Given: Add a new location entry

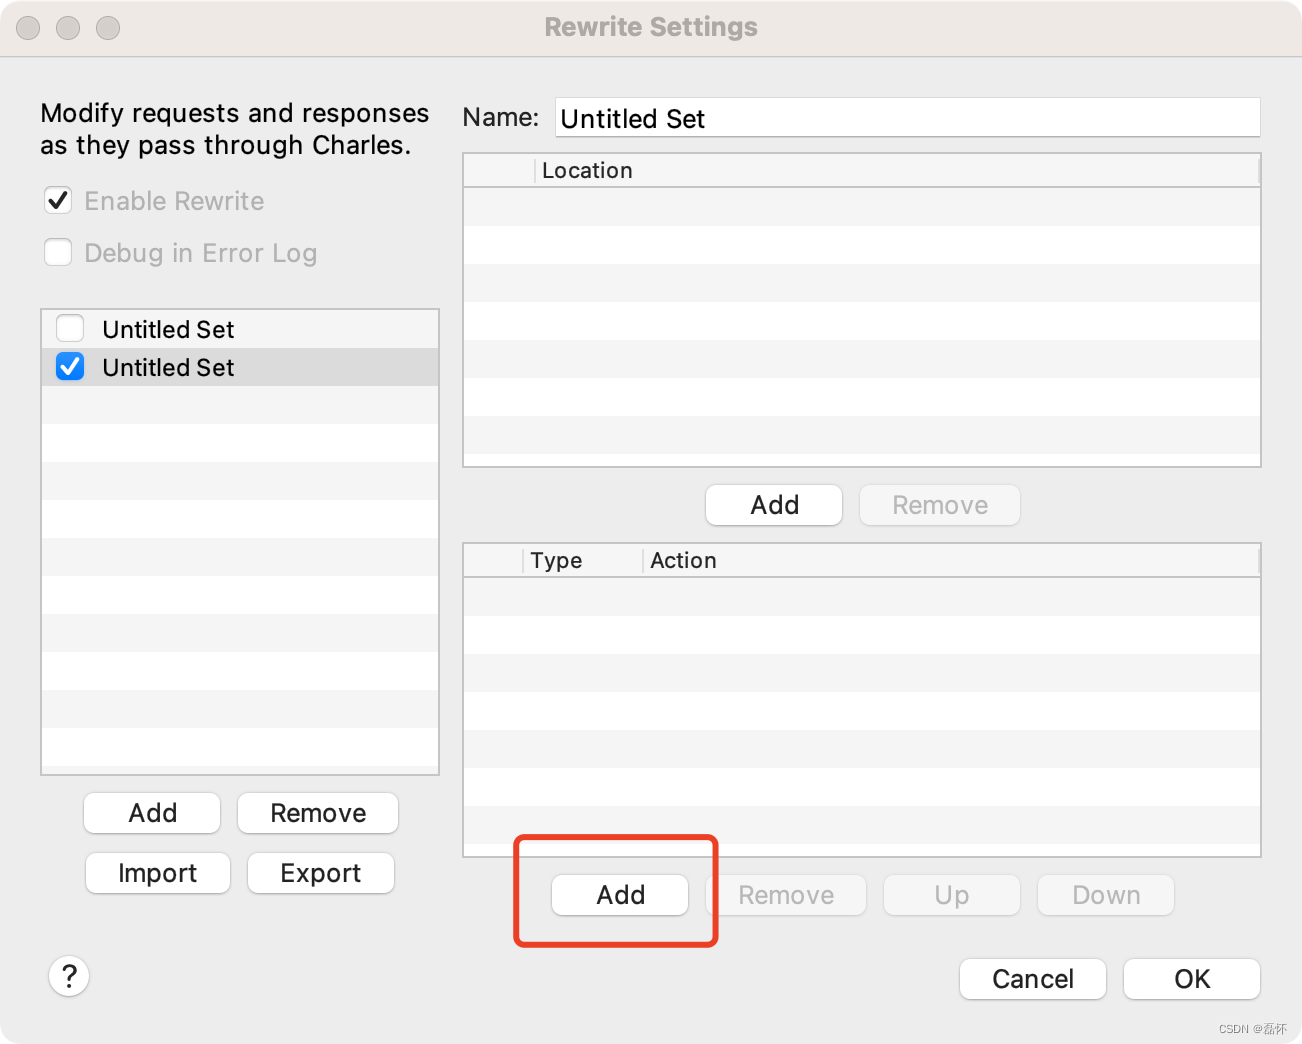Looking at the screenshot, I should click(774, 505).
